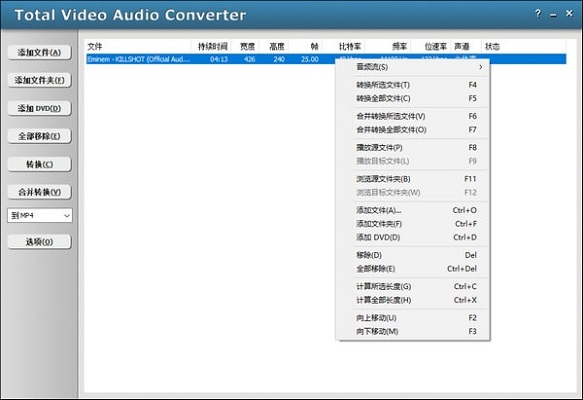Choose 全部移除(E) in context menu
The width and height of the screenshot is (583, 400).
pyautogui.click(x=413, y=268)
